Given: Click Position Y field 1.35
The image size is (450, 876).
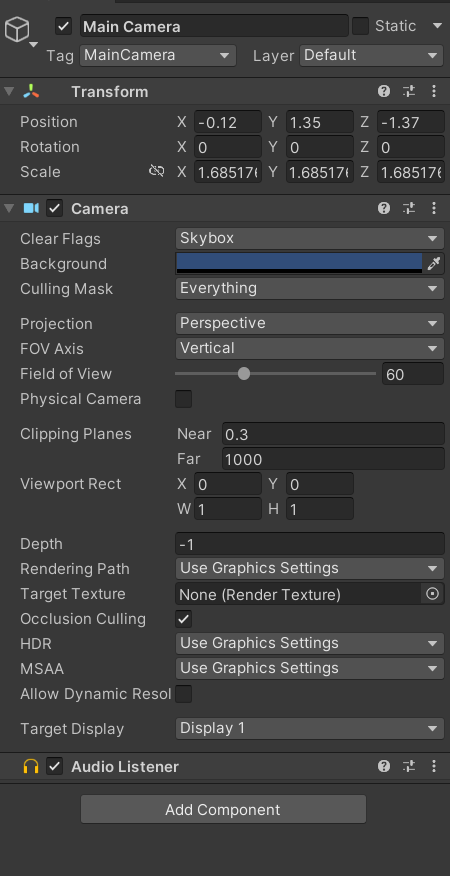Looking at the screenshot, I should [320, 122].
